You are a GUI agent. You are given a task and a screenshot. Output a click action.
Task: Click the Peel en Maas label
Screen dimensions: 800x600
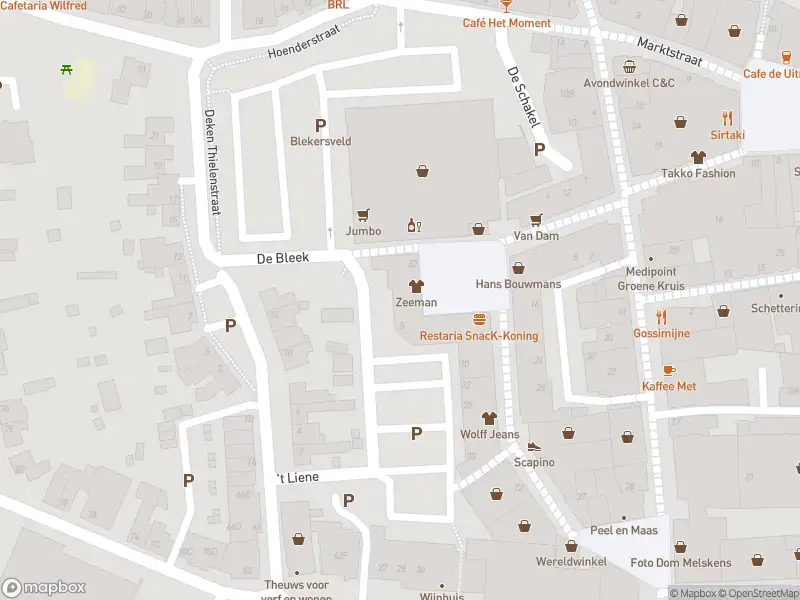[623, 531]
